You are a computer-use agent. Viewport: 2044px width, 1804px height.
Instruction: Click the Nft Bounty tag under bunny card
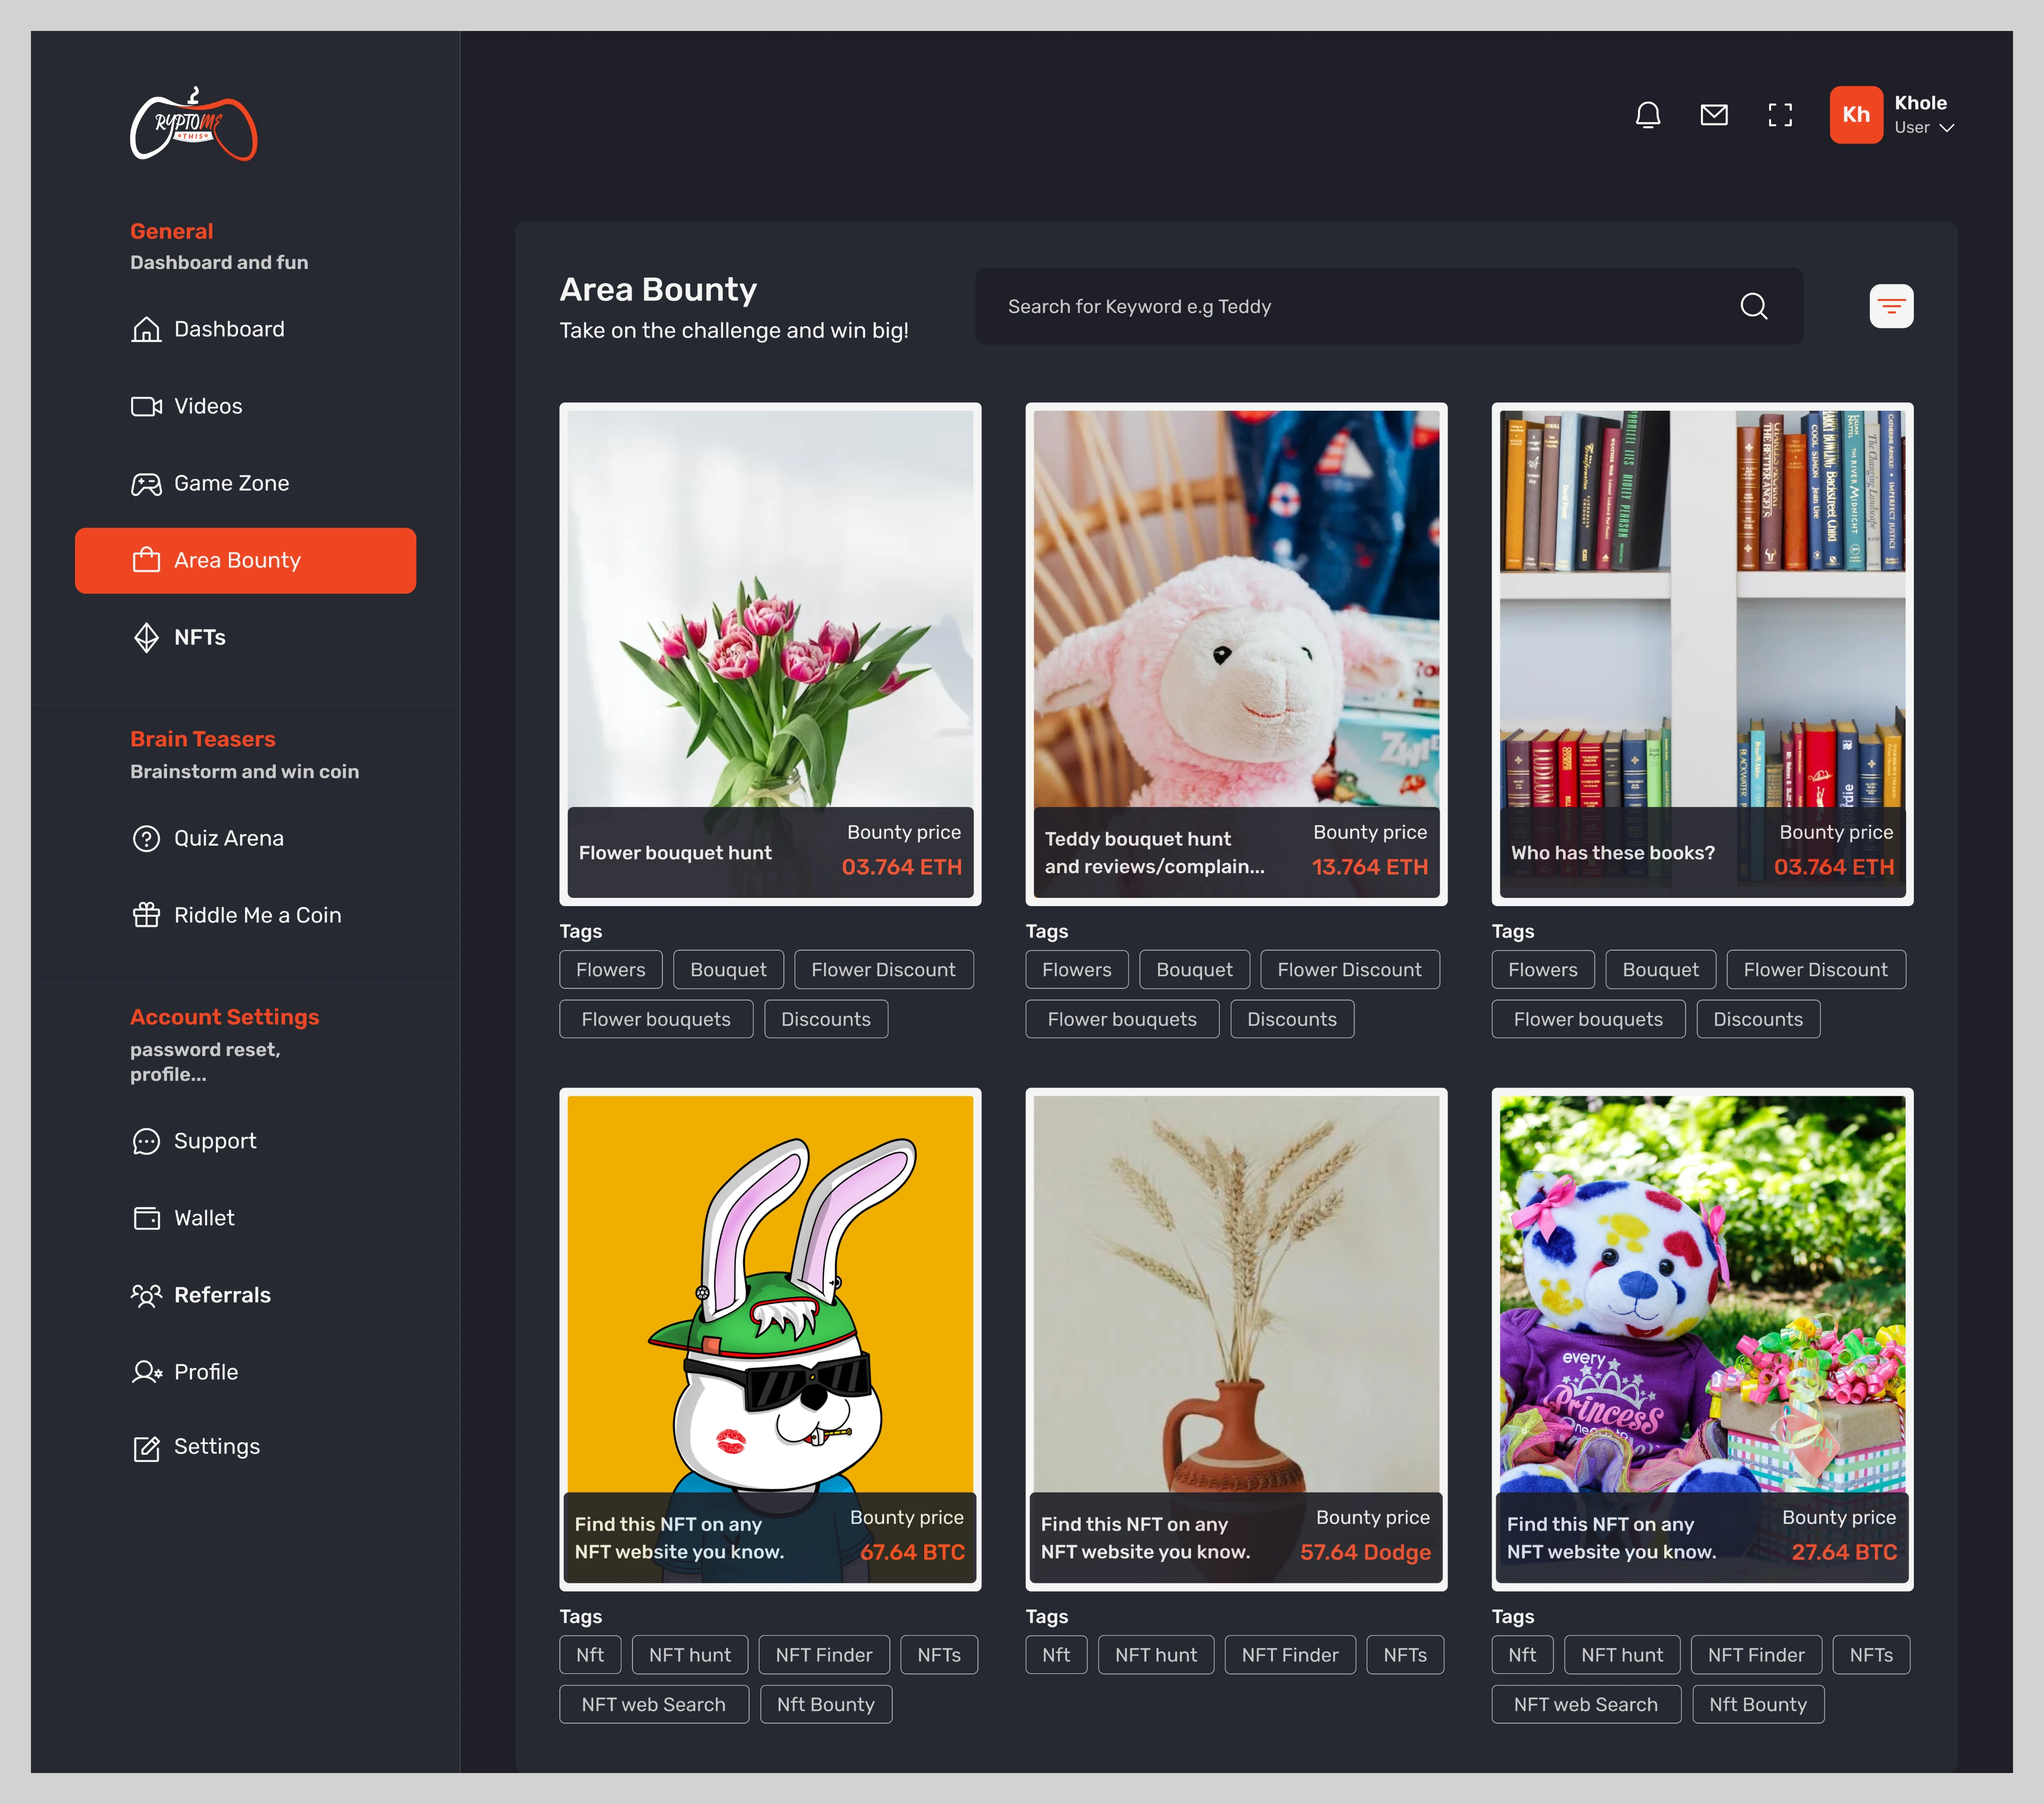click(x=825, y=1705)
